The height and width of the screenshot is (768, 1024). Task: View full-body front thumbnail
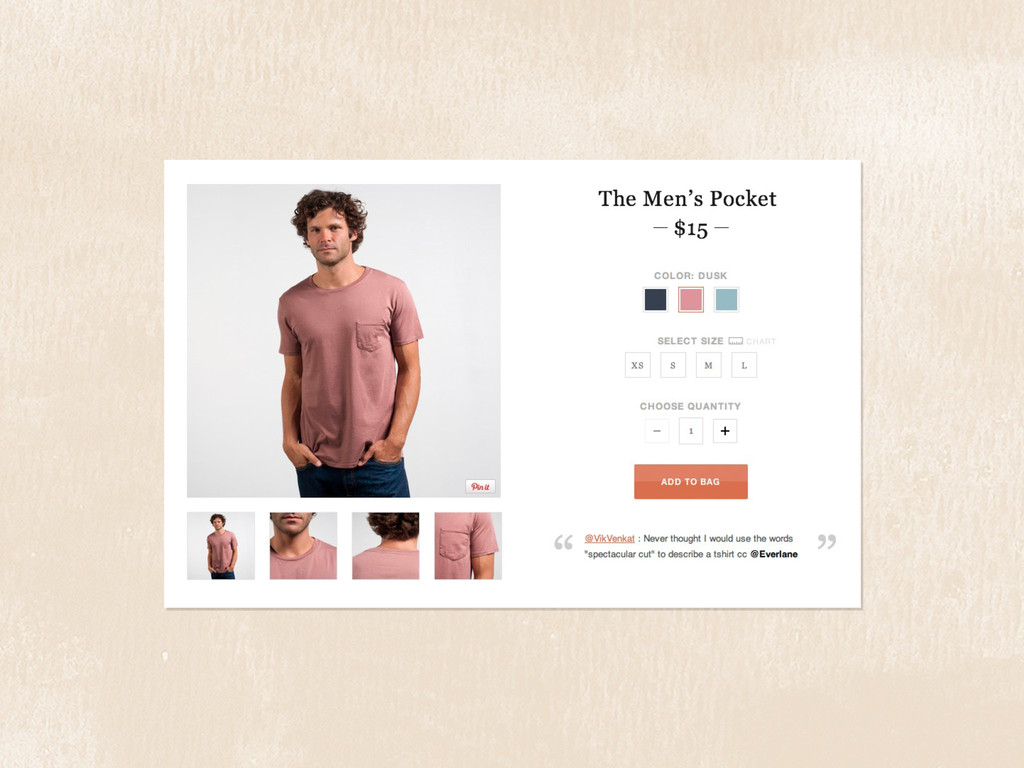221,546
